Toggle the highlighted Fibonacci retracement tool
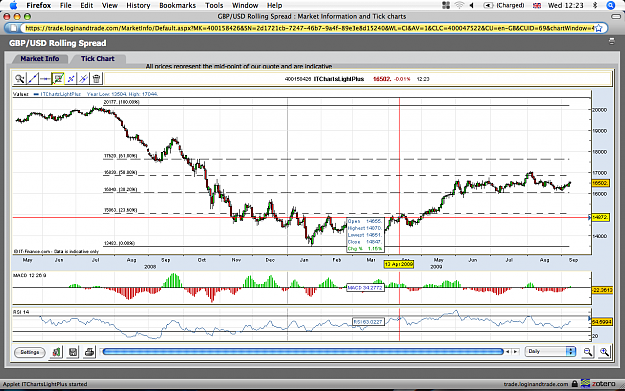 point(58,79)
